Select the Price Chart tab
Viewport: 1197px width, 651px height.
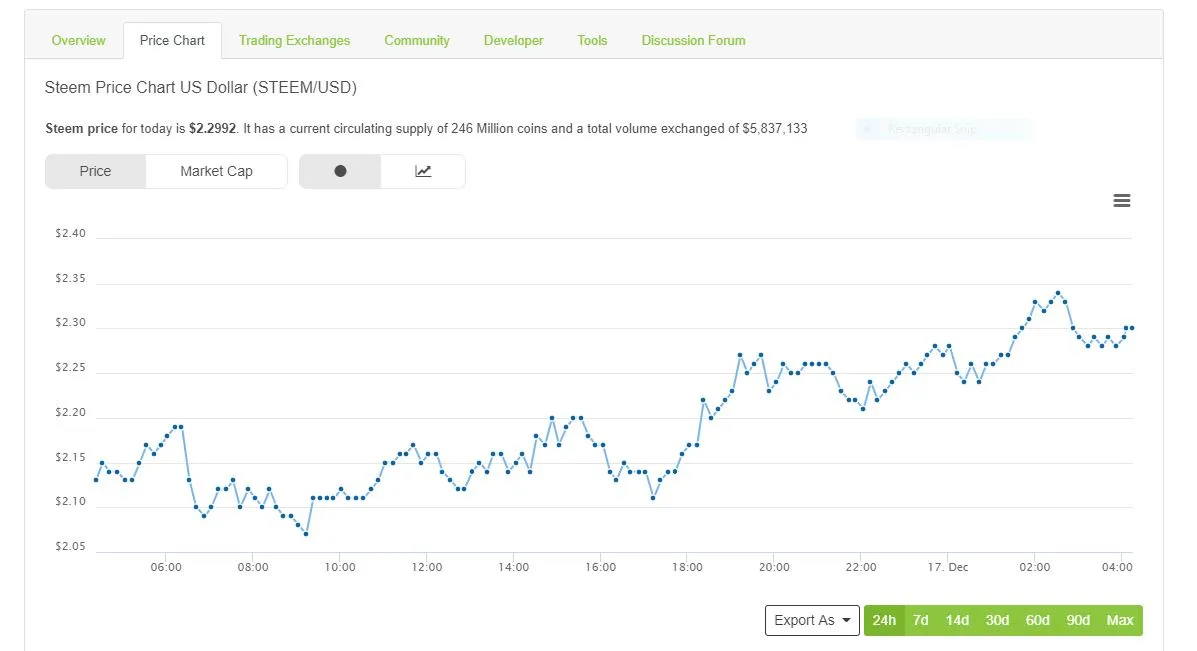click(x=173, y=40)
